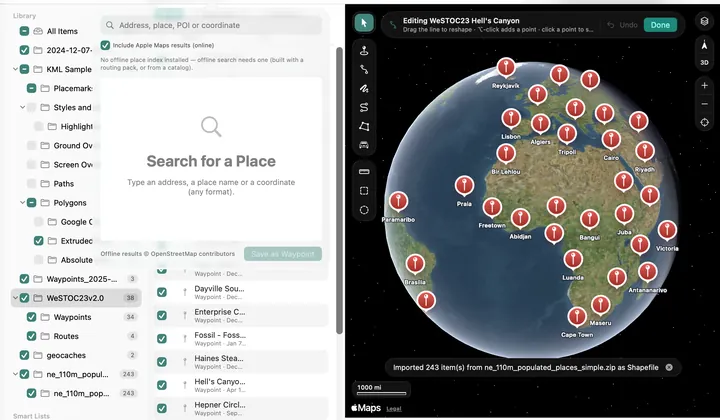The height and width of the screenshot is (420, 720).
Task: Click the Lisbon map pin
Action: pos(511,118)
